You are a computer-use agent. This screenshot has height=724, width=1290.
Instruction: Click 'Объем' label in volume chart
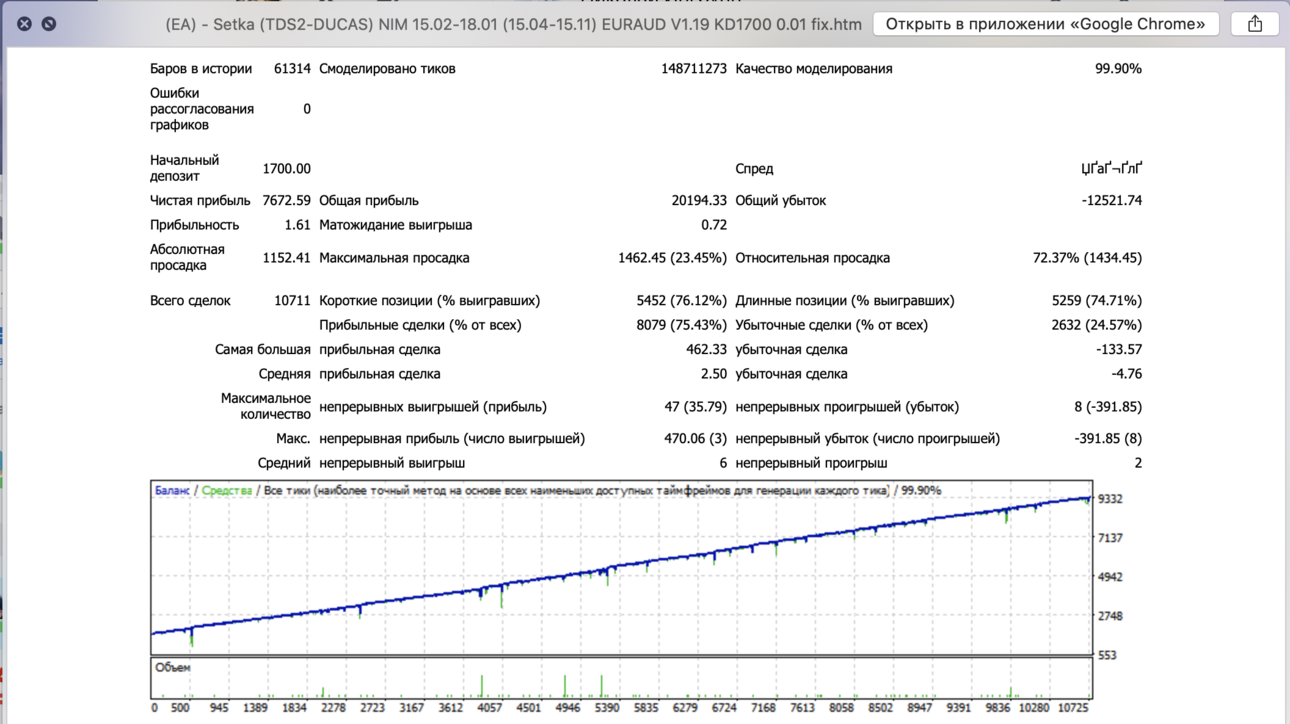pos(172,667)
